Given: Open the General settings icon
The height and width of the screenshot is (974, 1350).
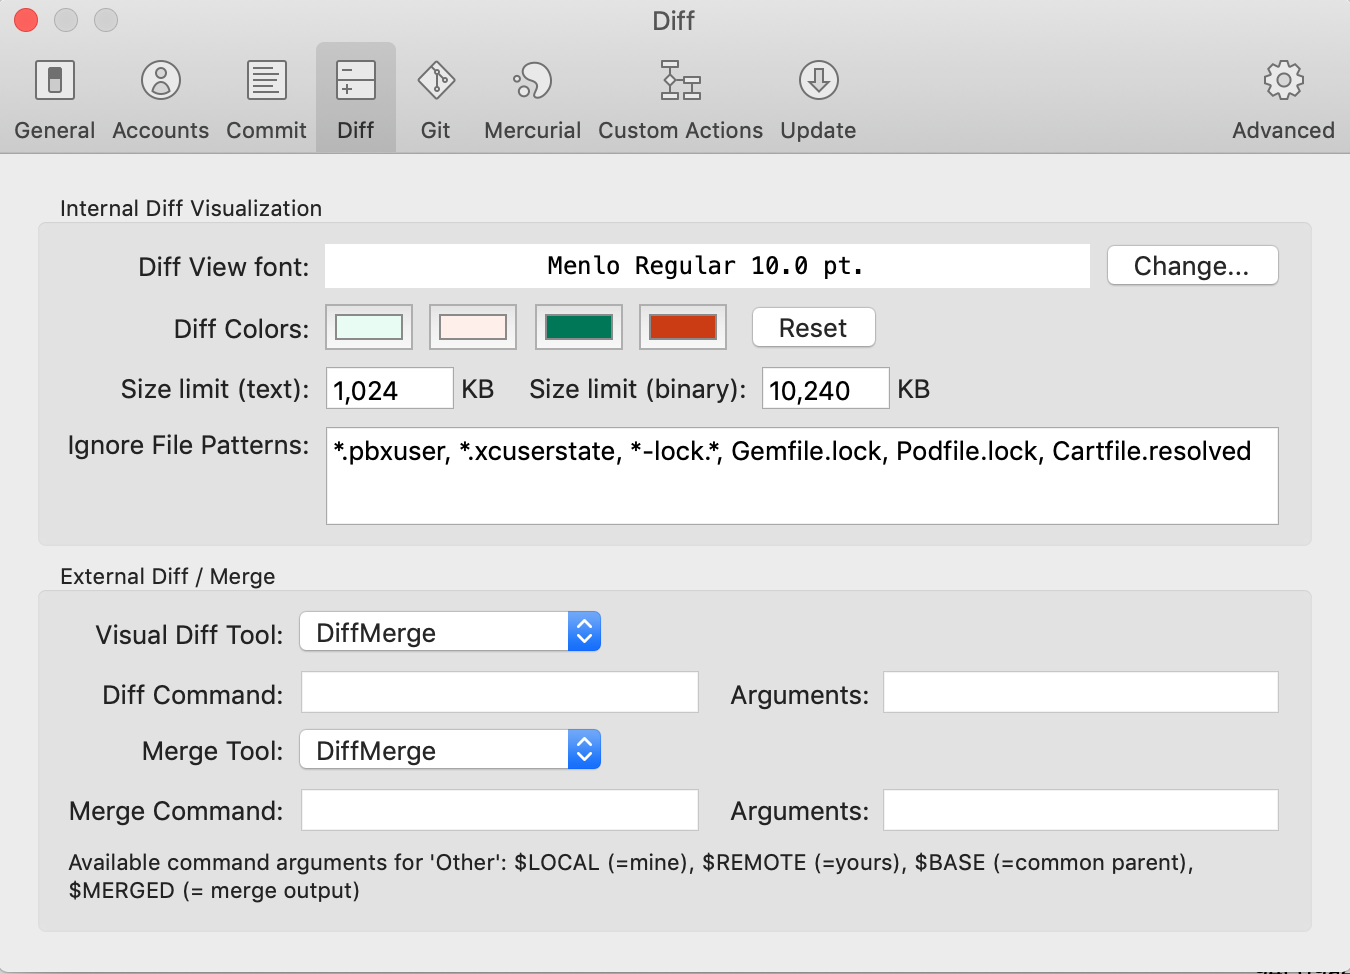Looking at the screenshot, I should click(x=54, y=95).
